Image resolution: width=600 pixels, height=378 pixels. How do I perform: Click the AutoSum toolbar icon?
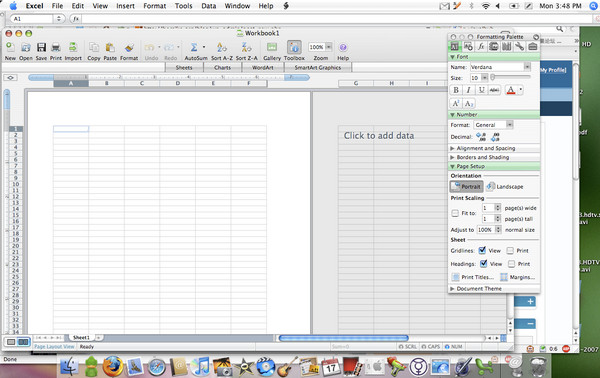(194, 47)
